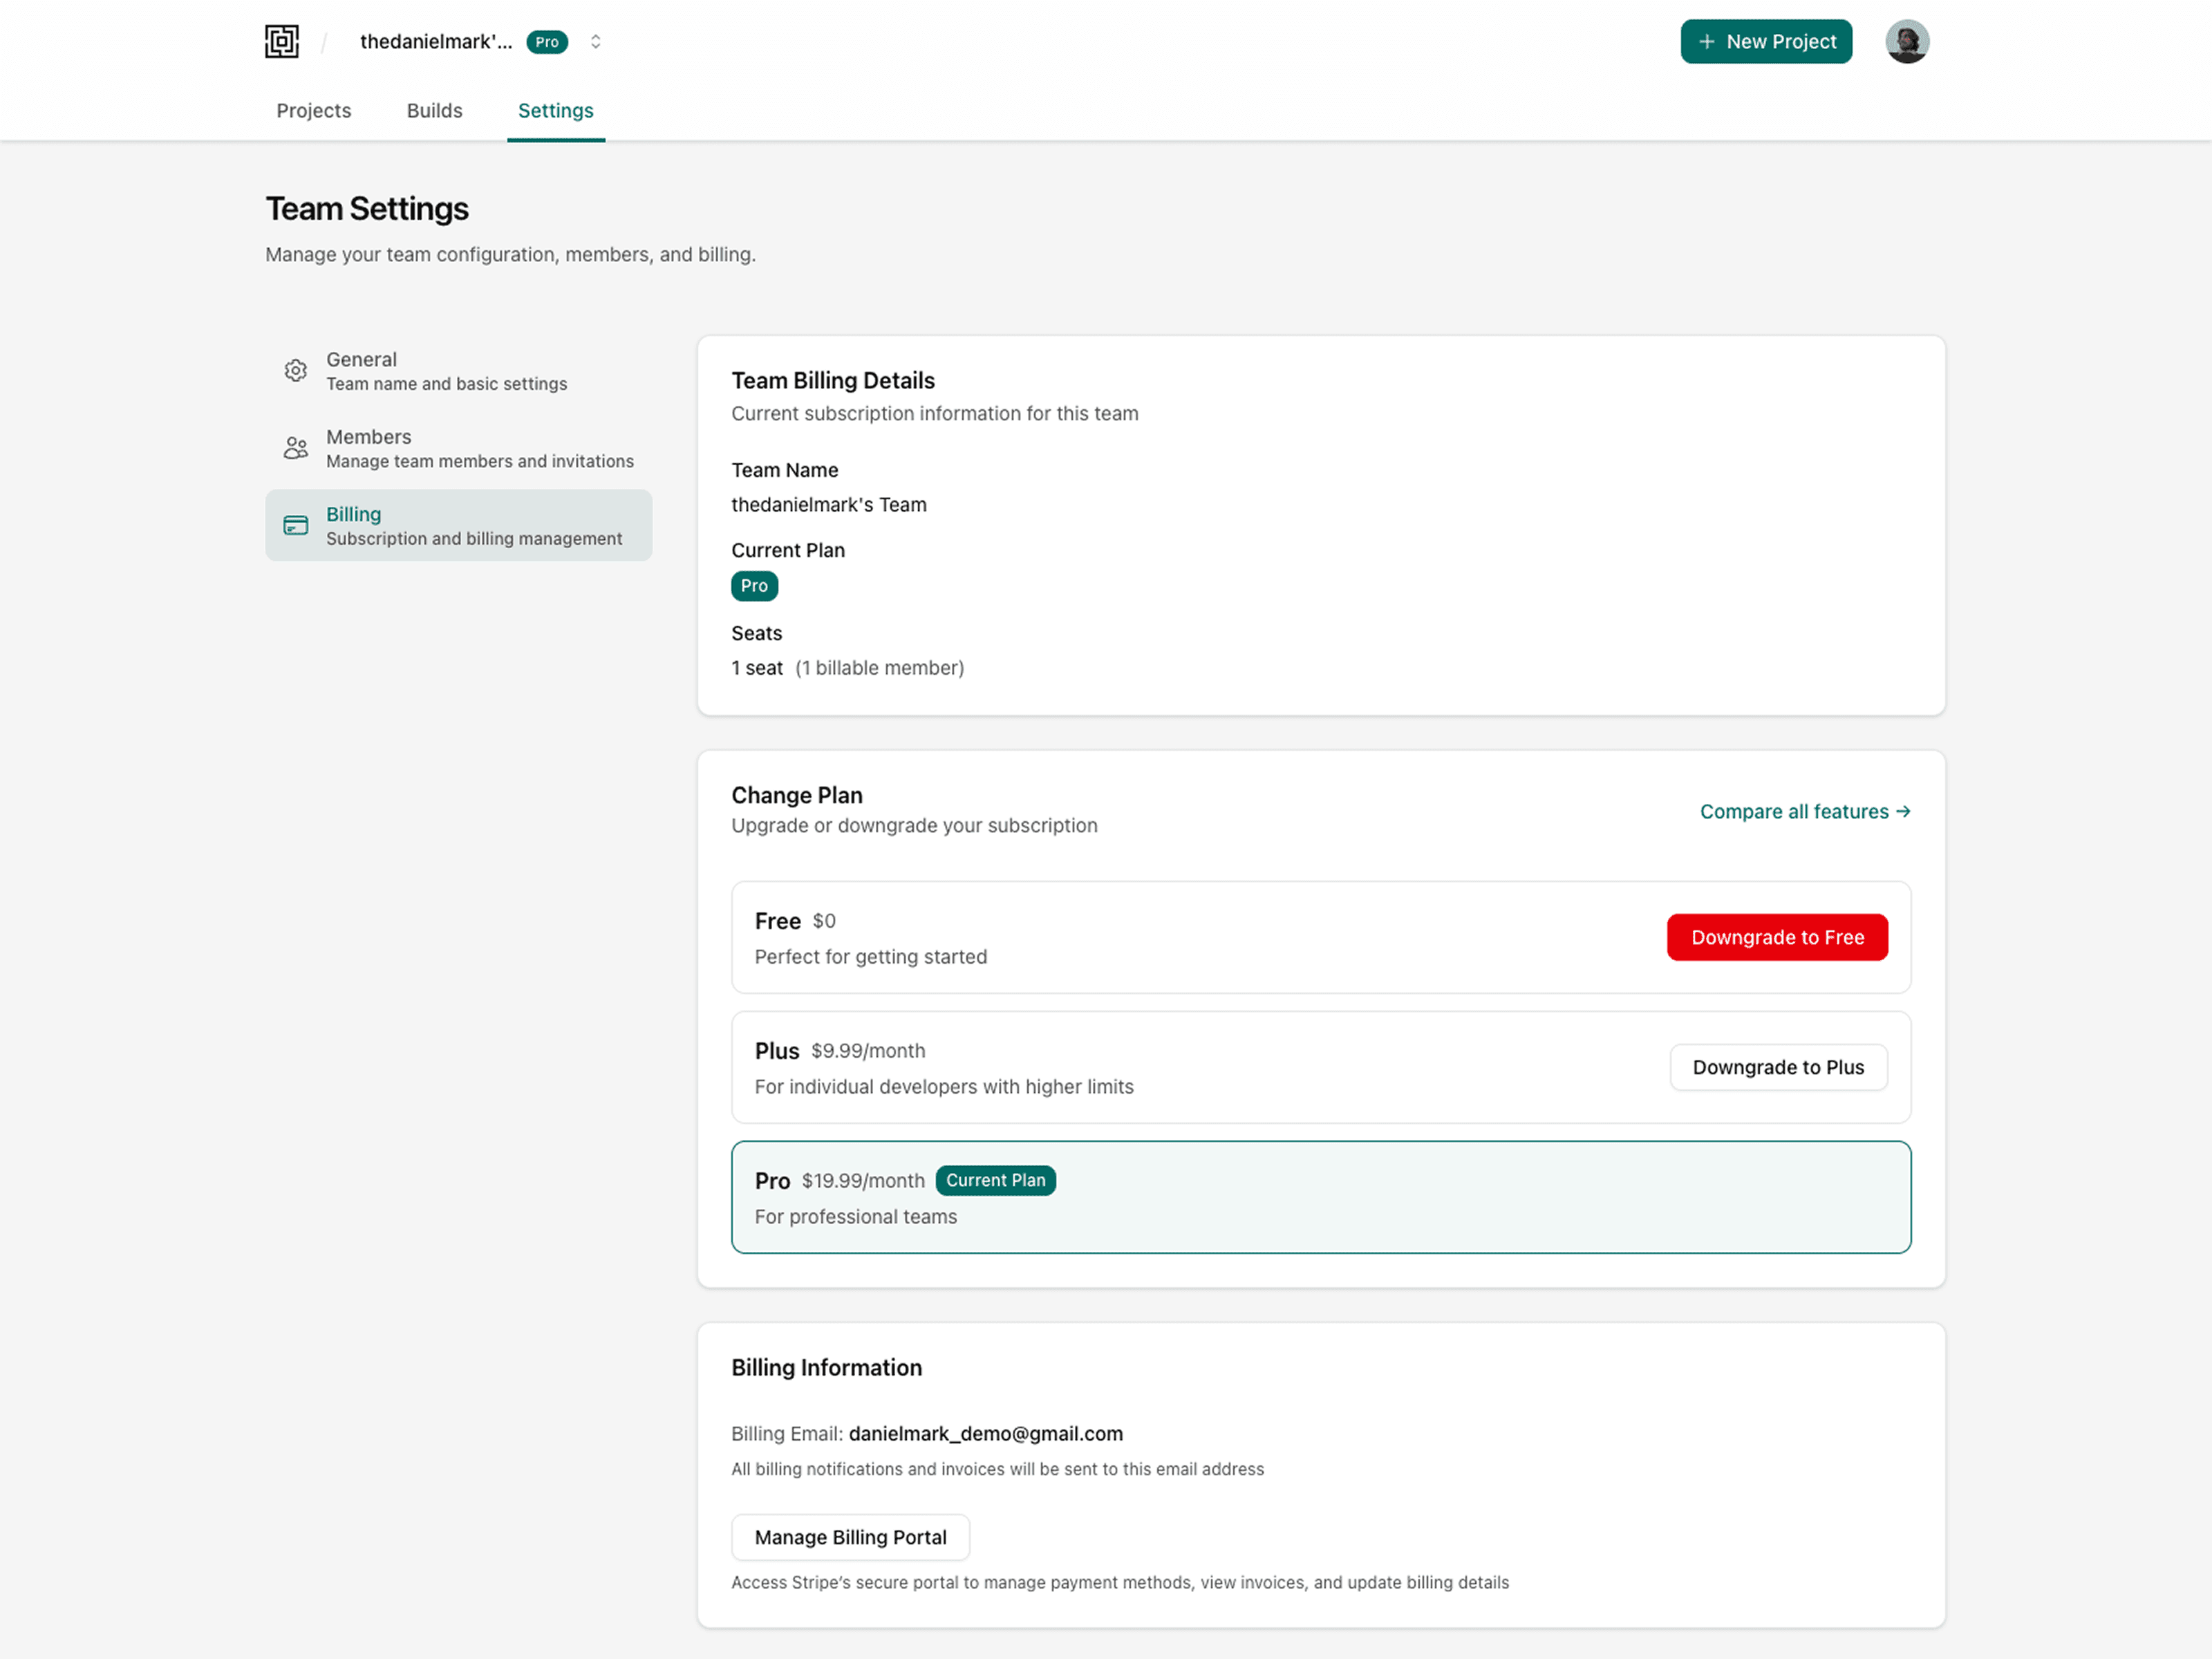Click Downgrade to Plus button
The image size is (2212, 1659).
click(1777, 1067)
